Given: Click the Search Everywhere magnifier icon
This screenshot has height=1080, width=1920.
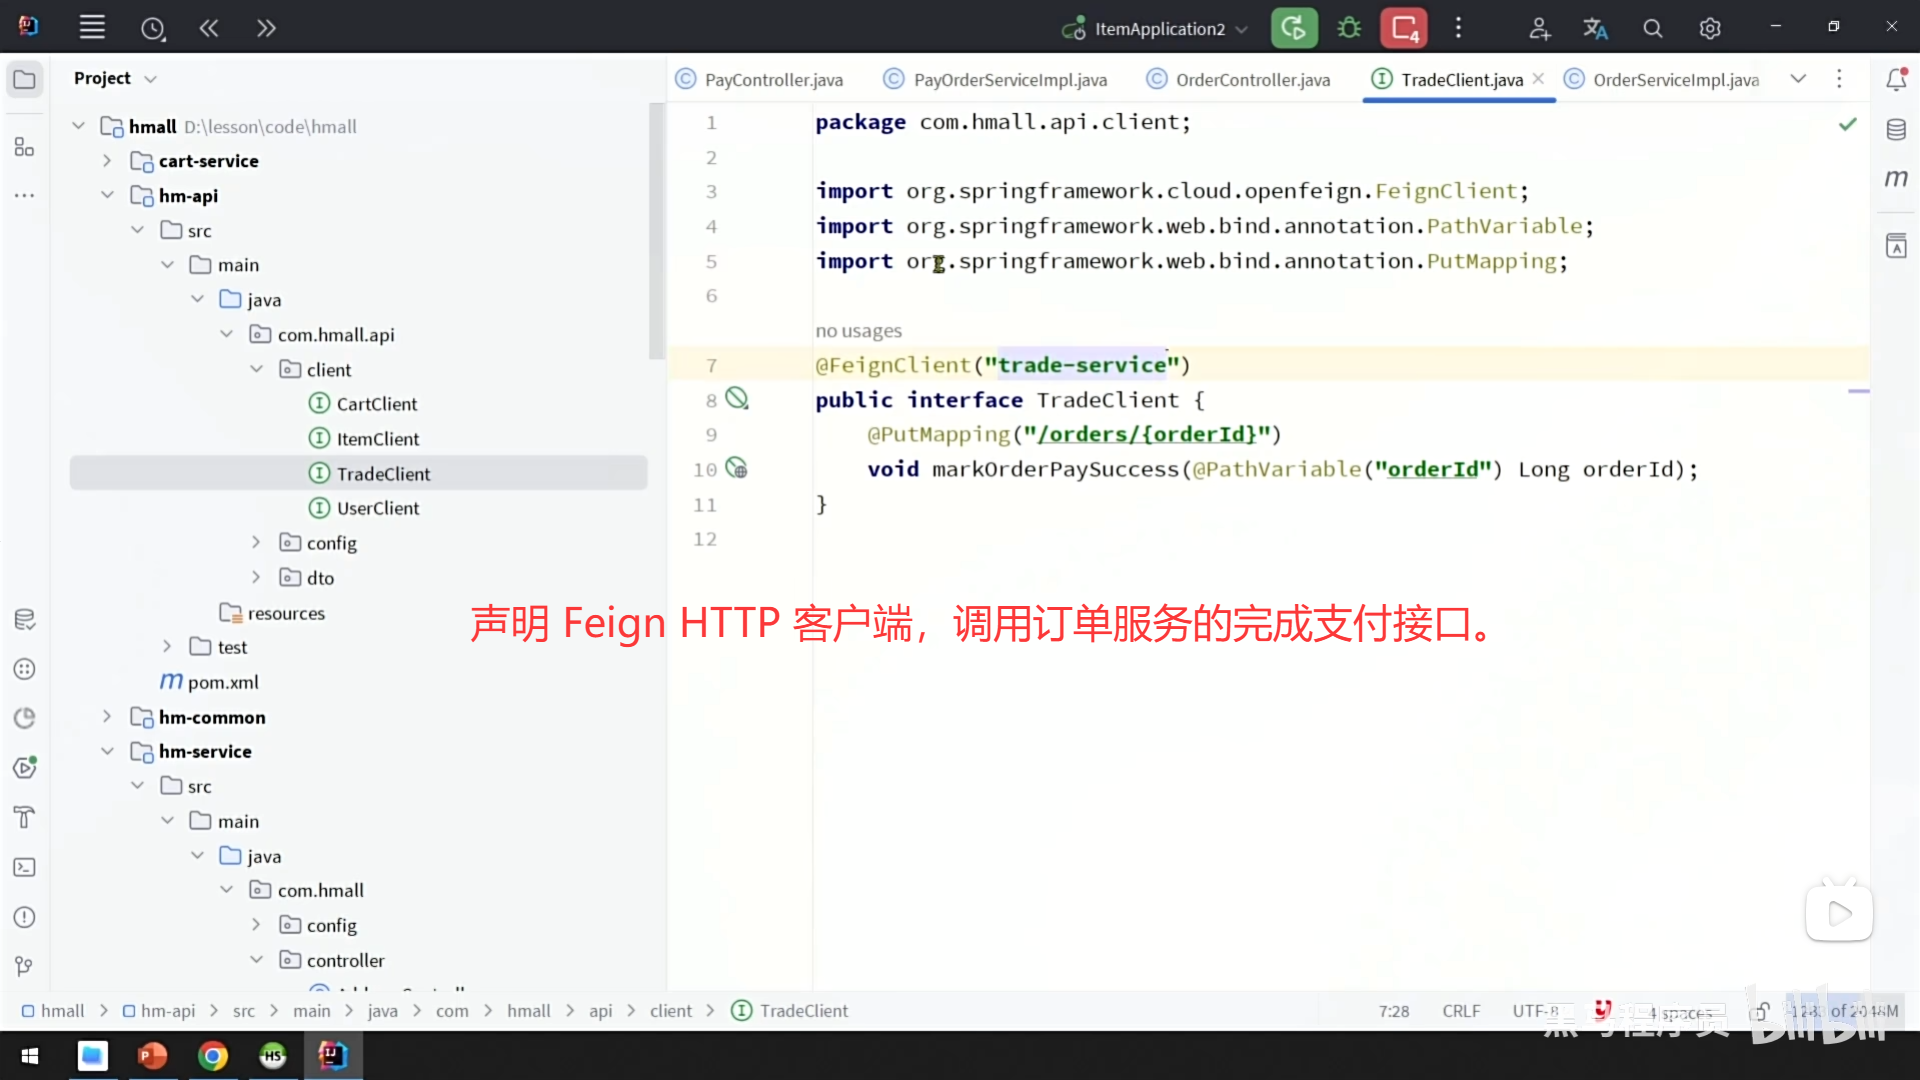Looking at the screenshot, I should pyautogui.click(x=1653, y=28).
